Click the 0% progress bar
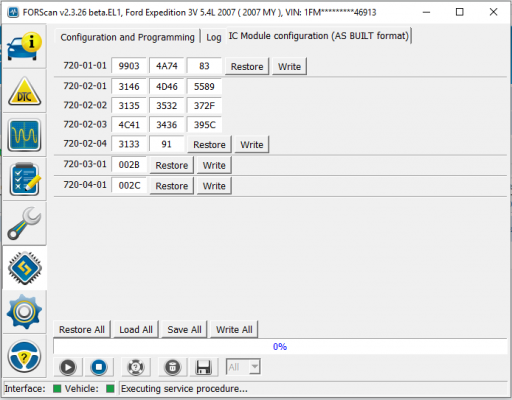The width and height of the screenshot is (512, 400). tap(280, 347)
